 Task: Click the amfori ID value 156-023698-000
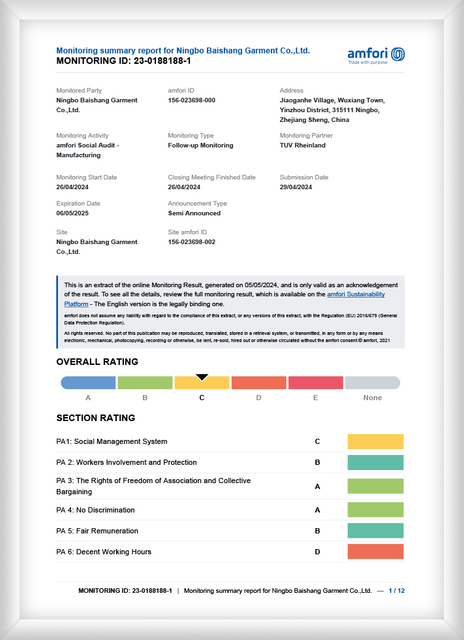191,100
